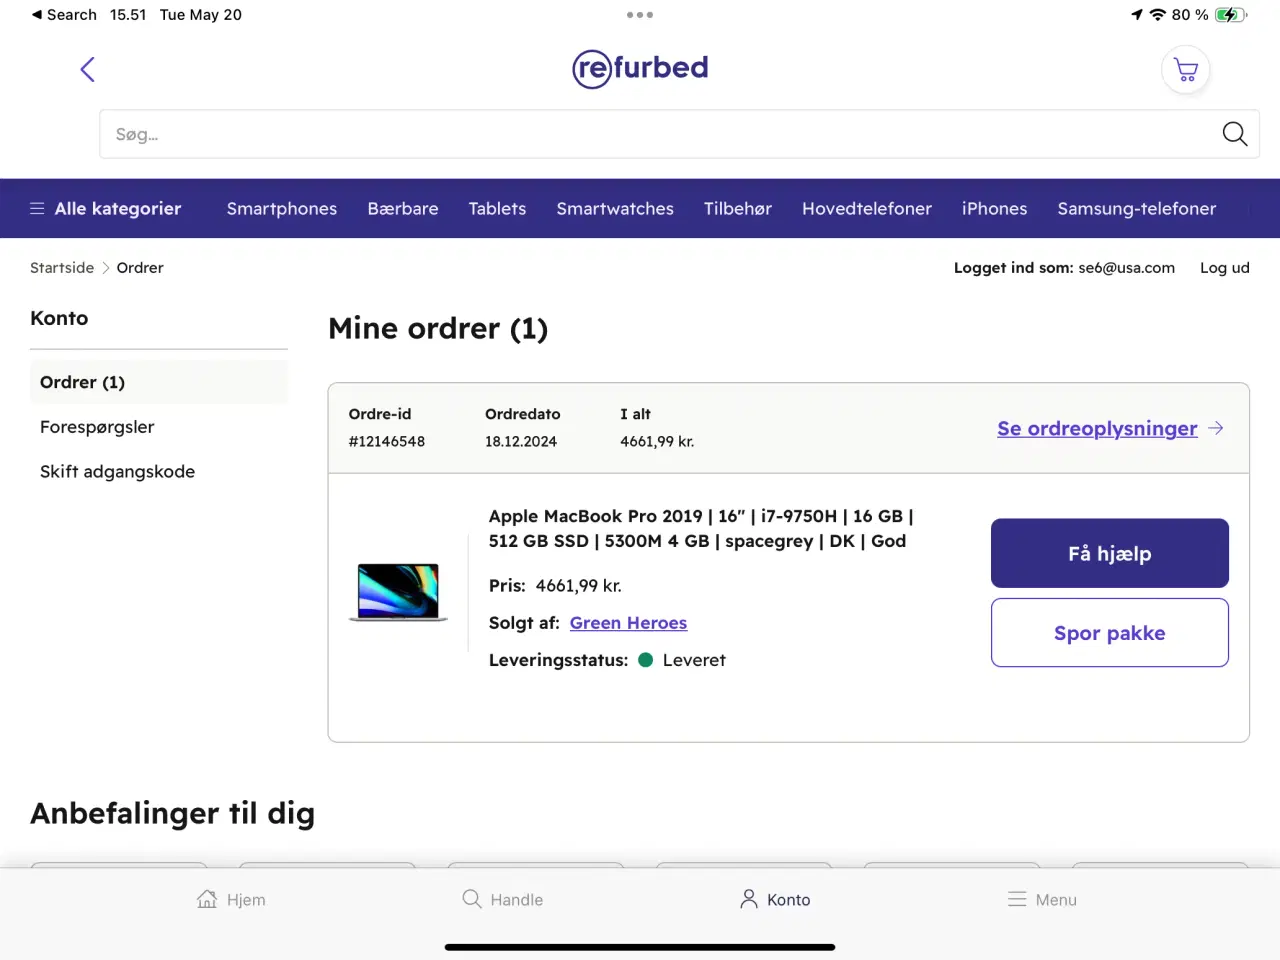
Task: Tap the three dots at top center
Action: click(x=640, y=15)
